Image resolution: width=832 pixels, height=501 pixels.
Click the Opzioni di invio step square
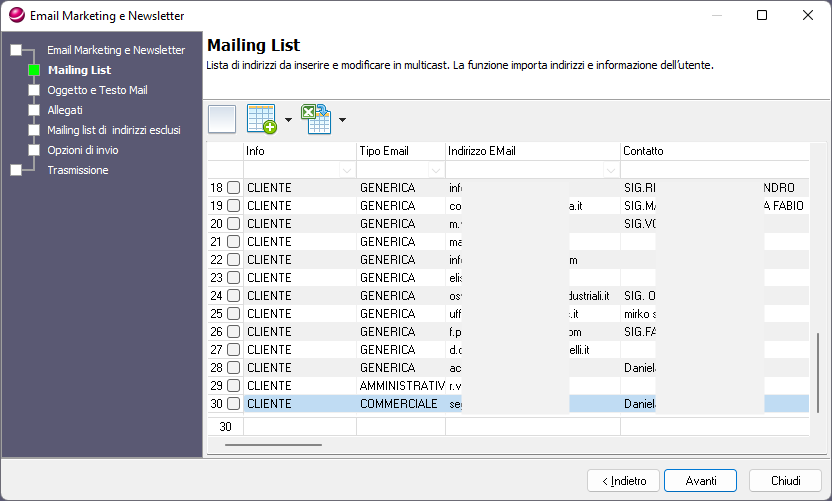pyautogui.click(x=34, y=150)
